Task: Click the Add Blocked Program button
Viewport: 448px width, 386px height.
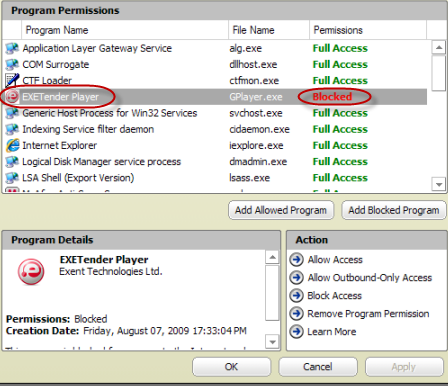Action: 394,210
